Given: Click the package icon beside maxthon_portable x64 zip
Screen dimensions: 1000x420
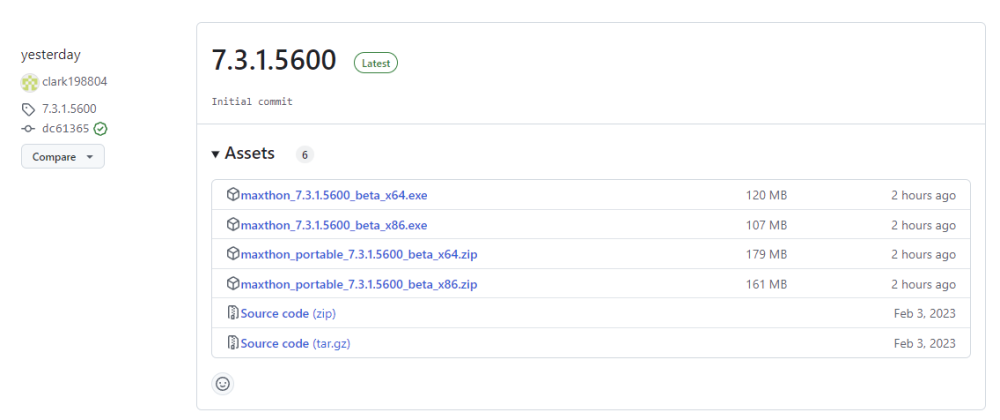Looking at the screenshot, I should [x=233, y=254].
